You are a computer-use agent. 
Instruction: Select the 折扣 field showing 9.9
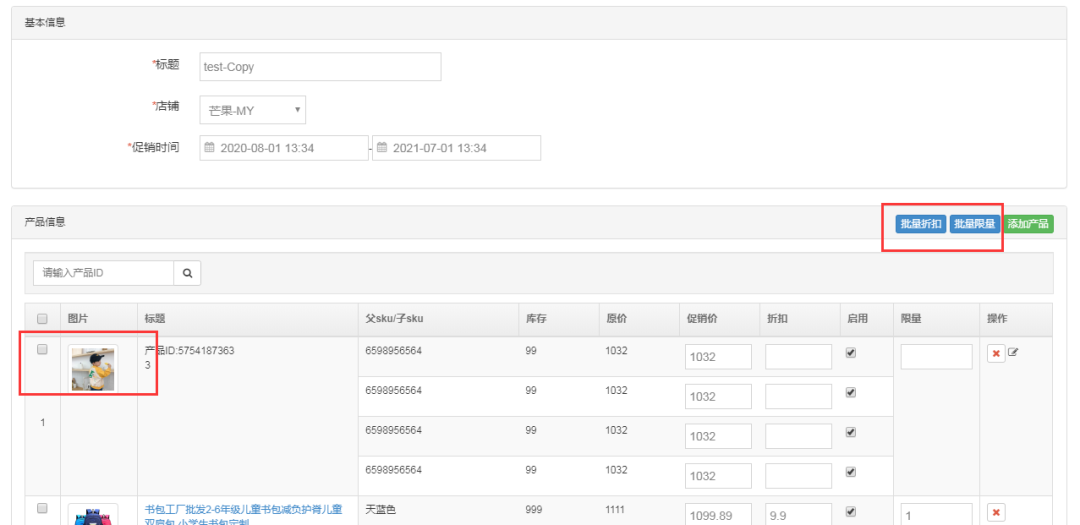[798, 515]
